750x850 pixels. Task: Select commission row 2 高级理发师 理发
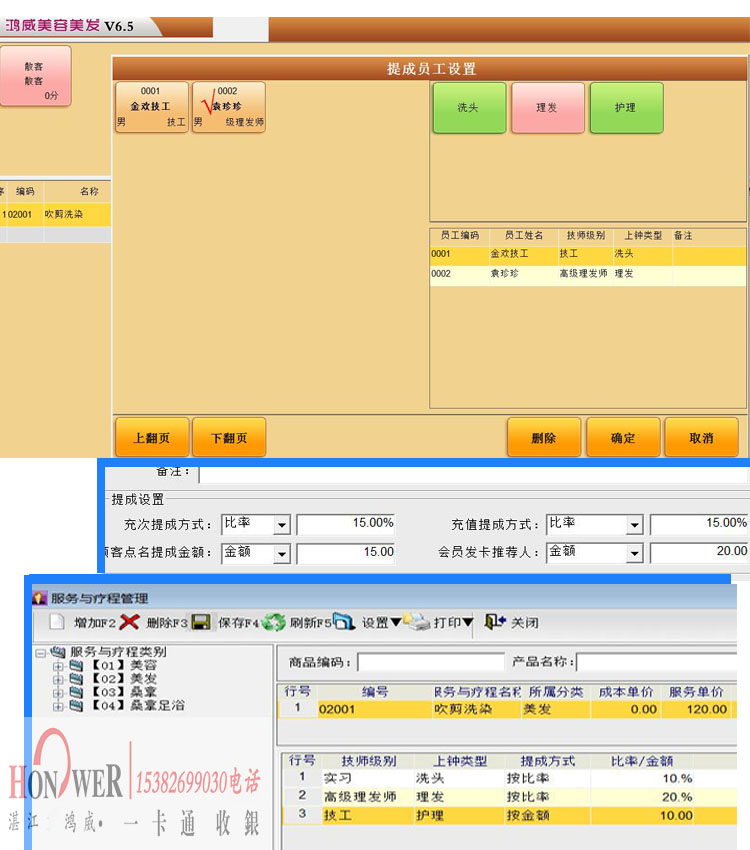click(509, 796)
